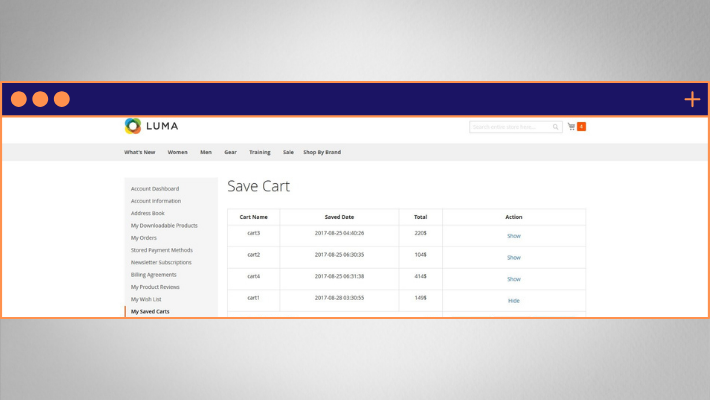Click the third orange window dot
The image size is (710, 400).
[x=62, y=99]
